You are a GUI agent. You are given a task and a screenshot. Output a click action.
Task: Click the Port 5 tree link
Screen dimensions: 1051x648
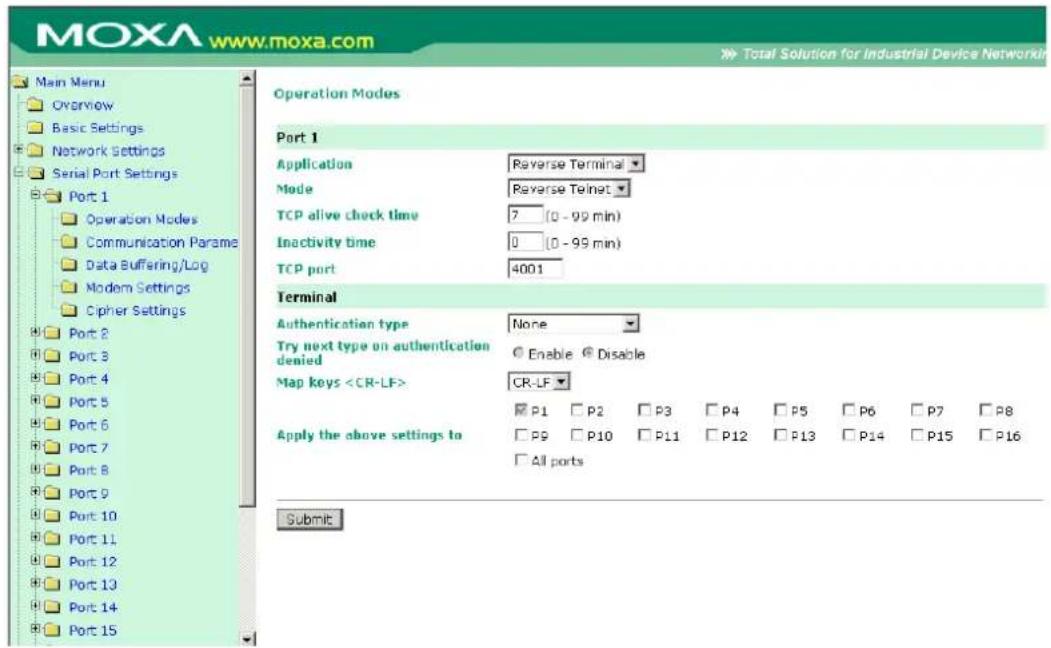click(x=88, y=402)
